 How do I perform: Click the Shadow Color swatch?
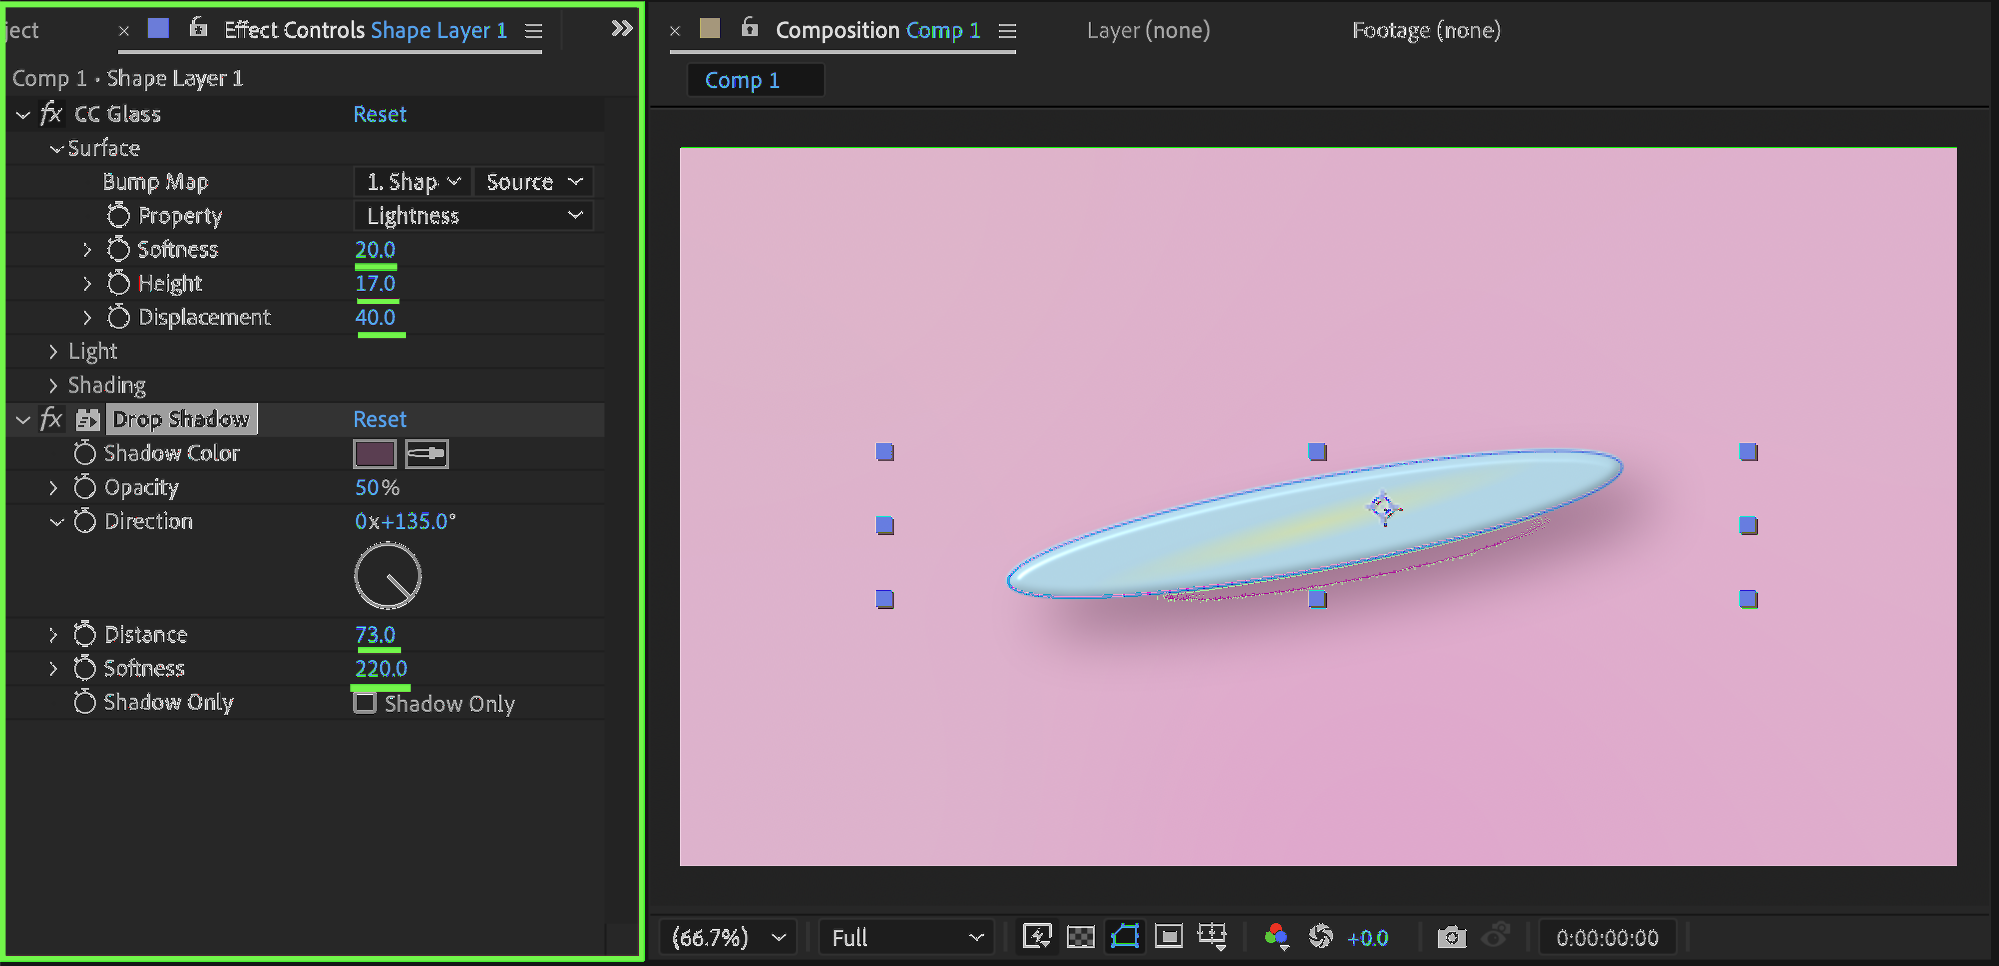click(x=375, y=454)
